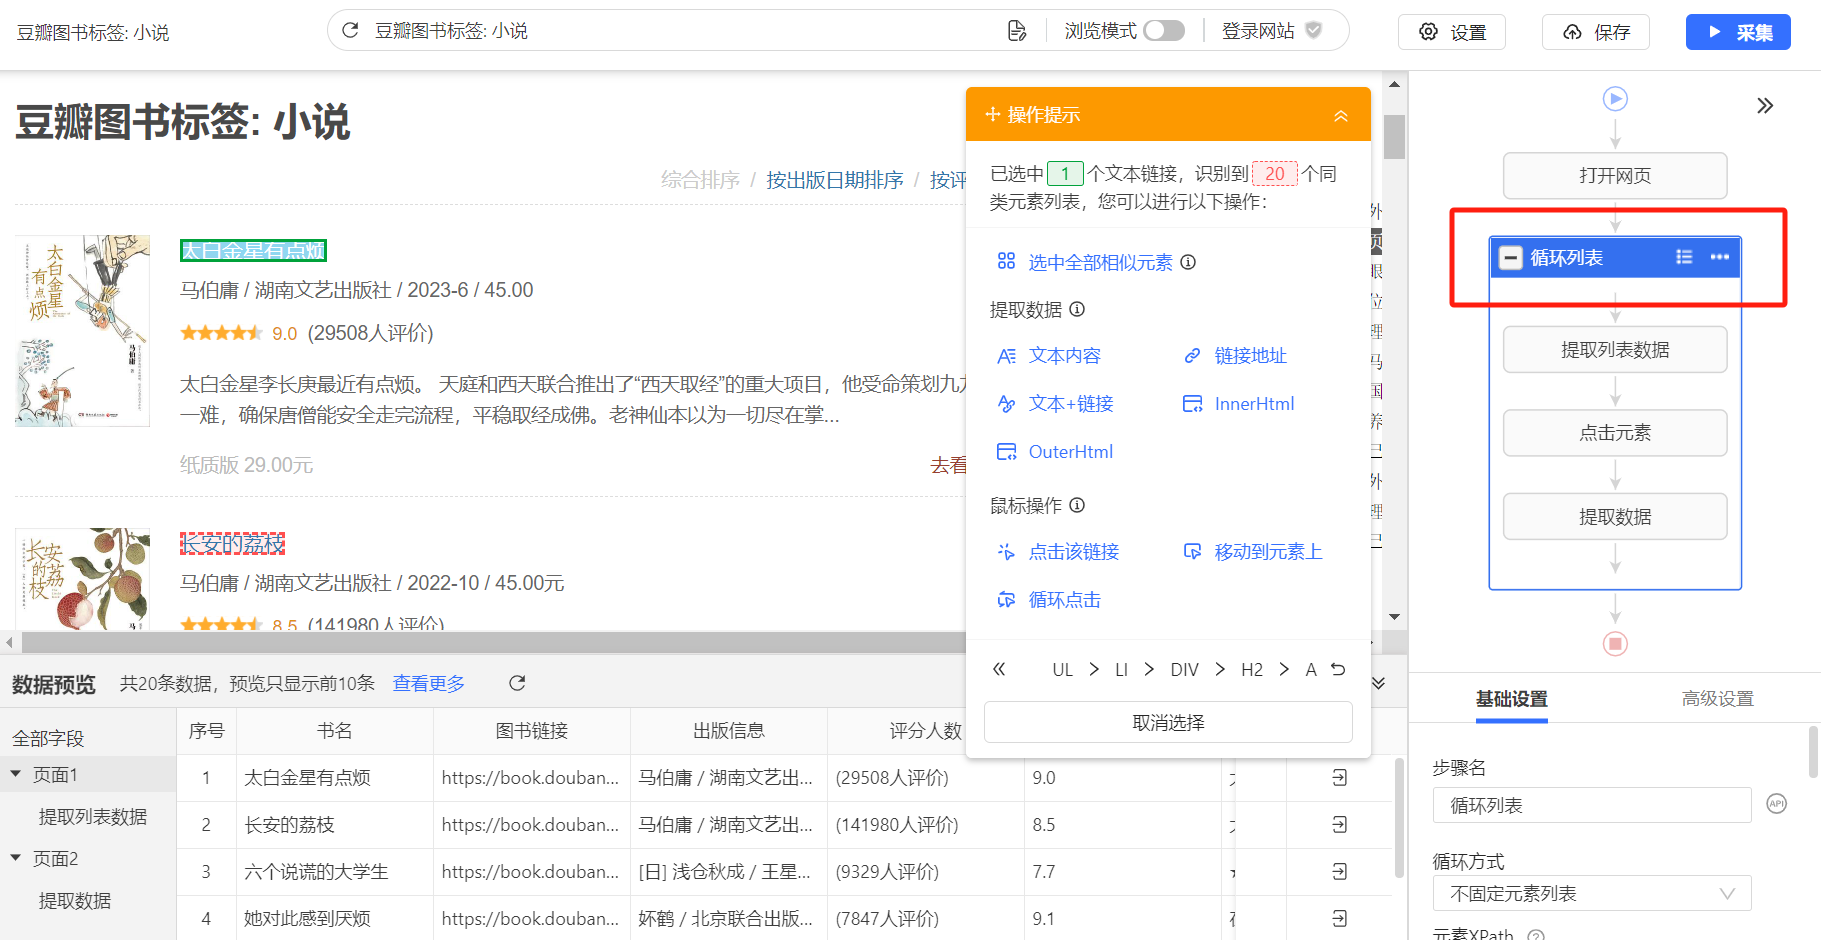Collapse 页面2 tree node

[x=16, y=858]
